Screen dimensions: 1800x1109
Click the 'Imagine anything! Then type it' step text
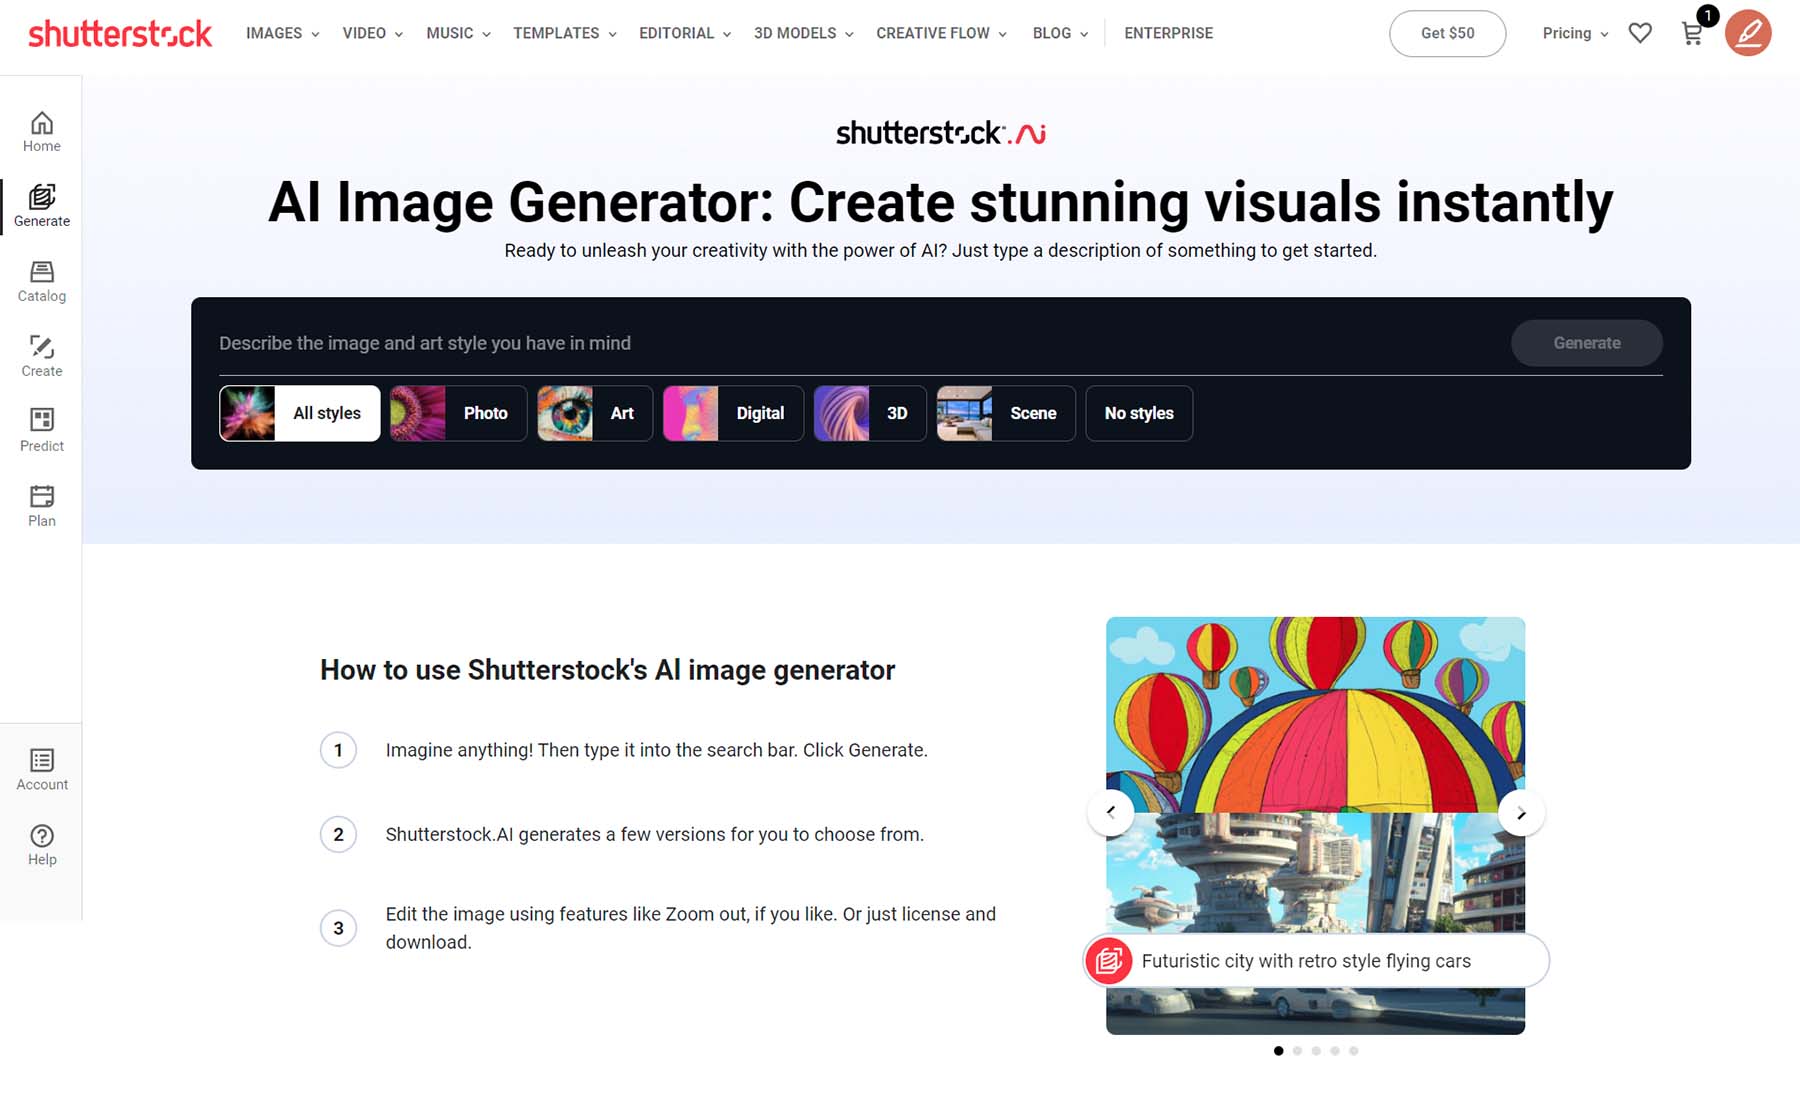point(657,750)
